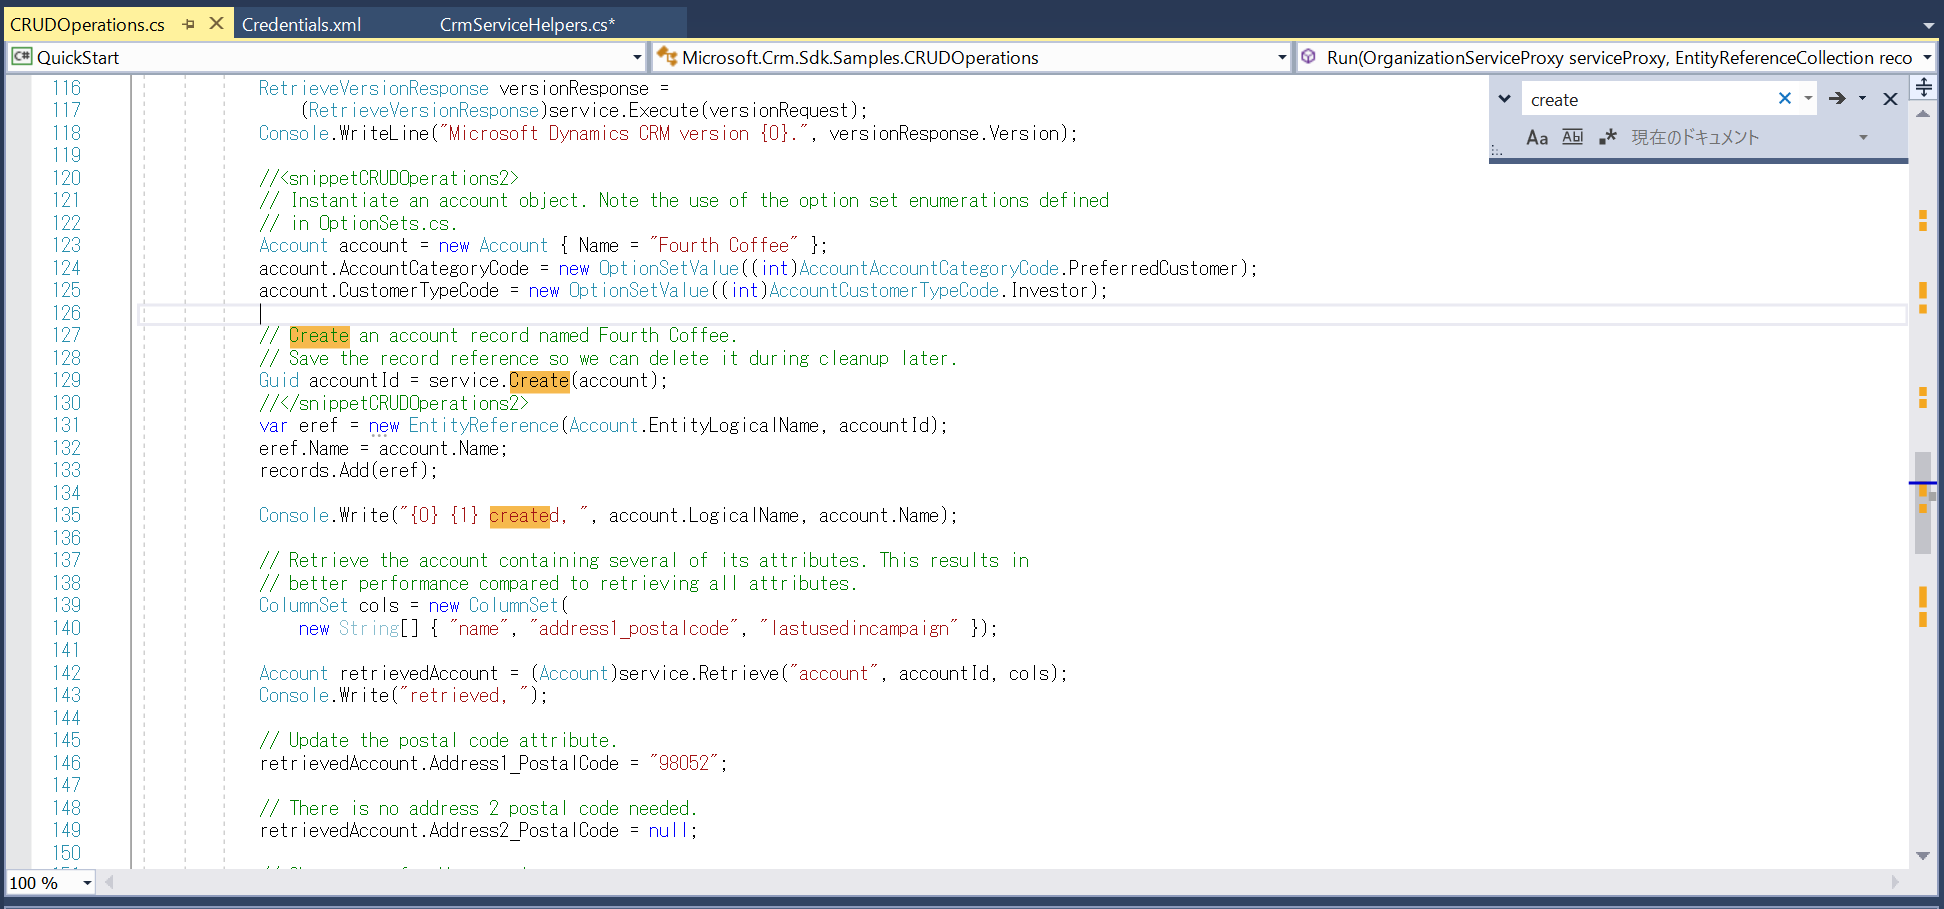Click the scrollbar down arrow

(x=1922, y=856)
